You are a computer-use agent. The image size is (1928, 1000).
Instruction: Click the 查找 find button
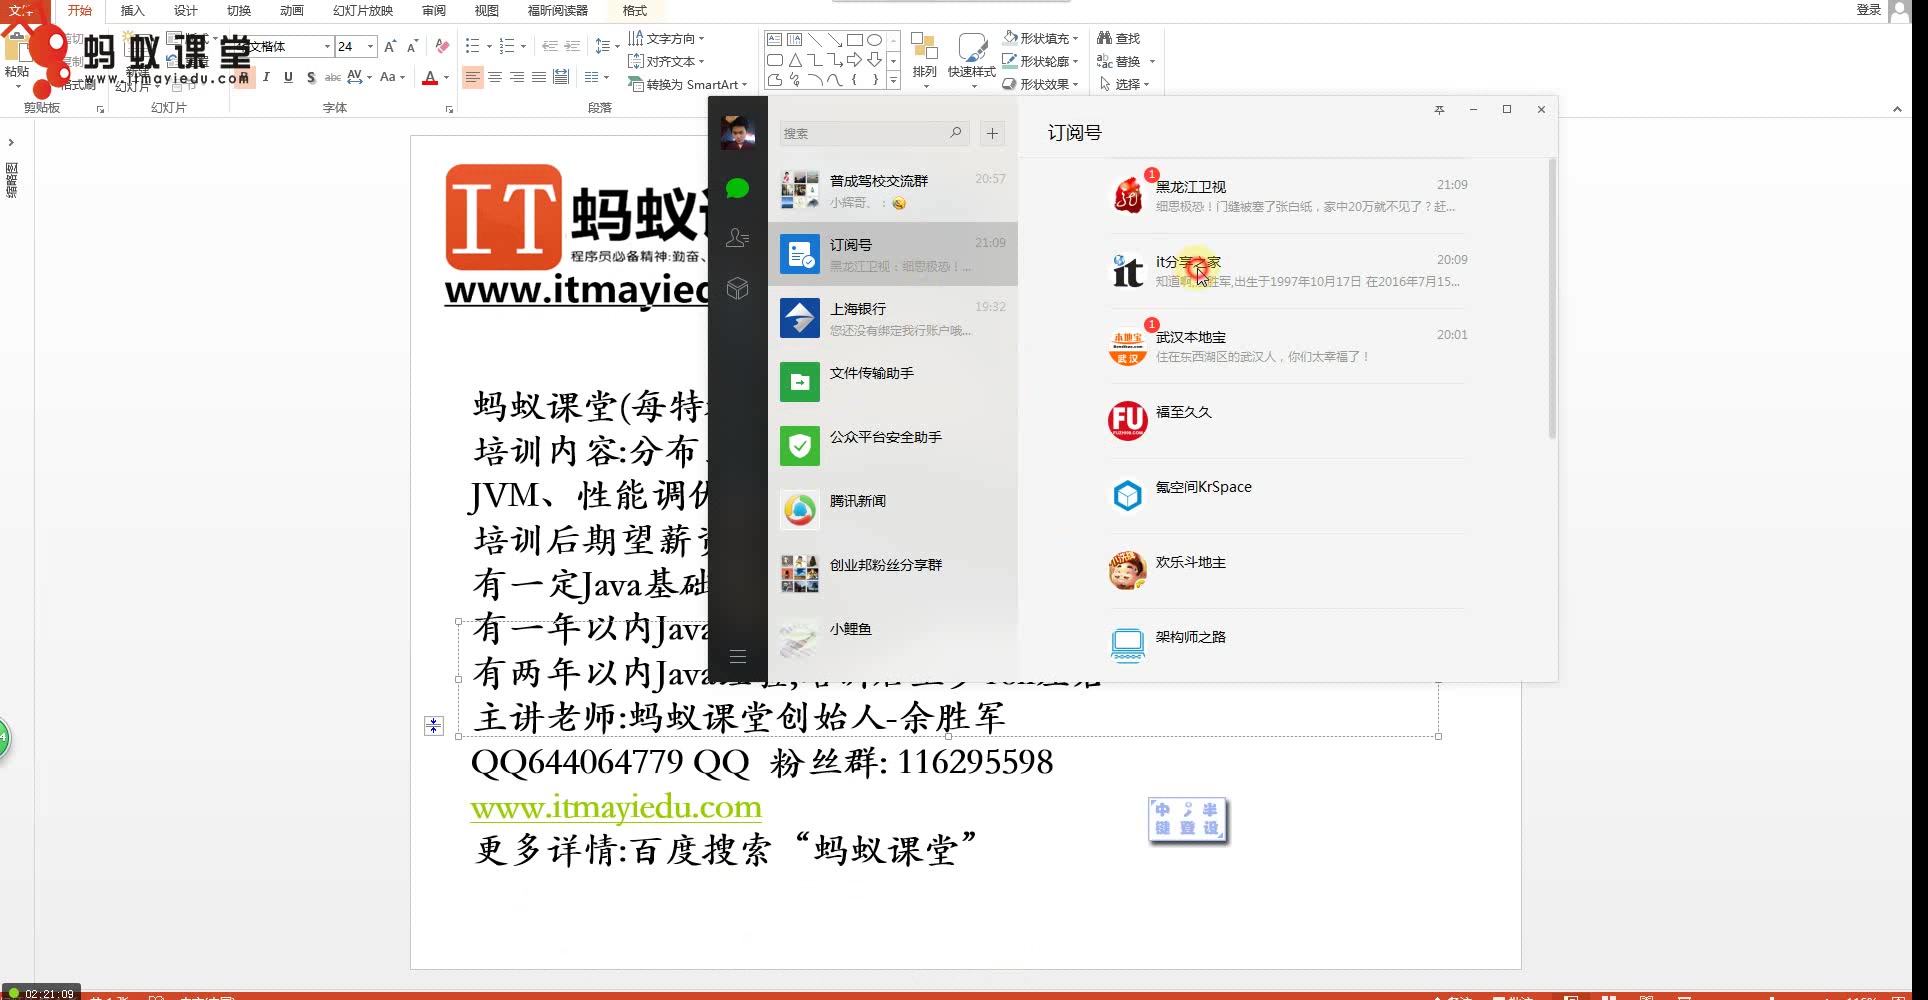tap(1119, 38)
